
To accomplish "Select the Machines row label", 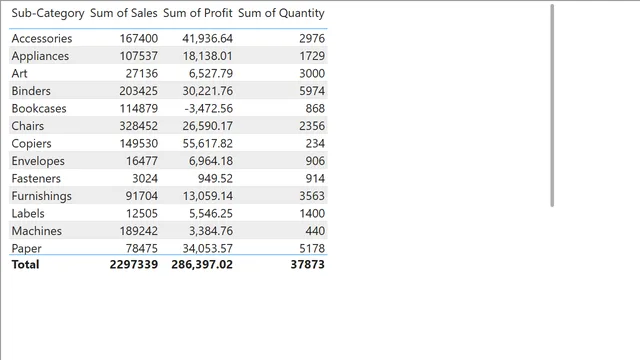I will tap(36, 231).
